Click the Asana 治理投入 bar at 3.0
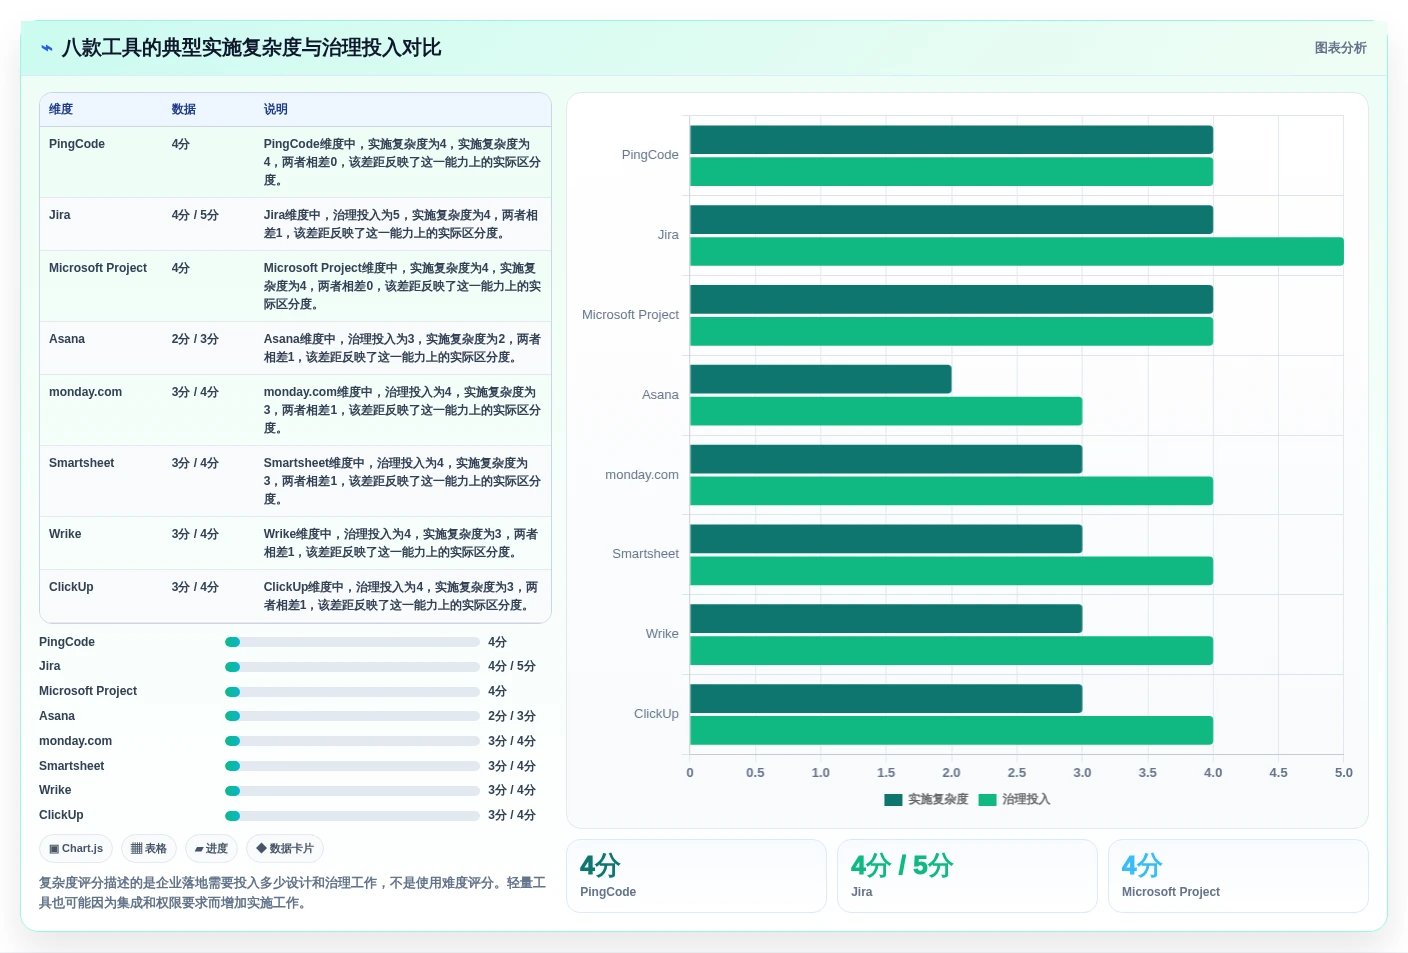Viewport: 1408px width, 953px height. pos(886,411)
